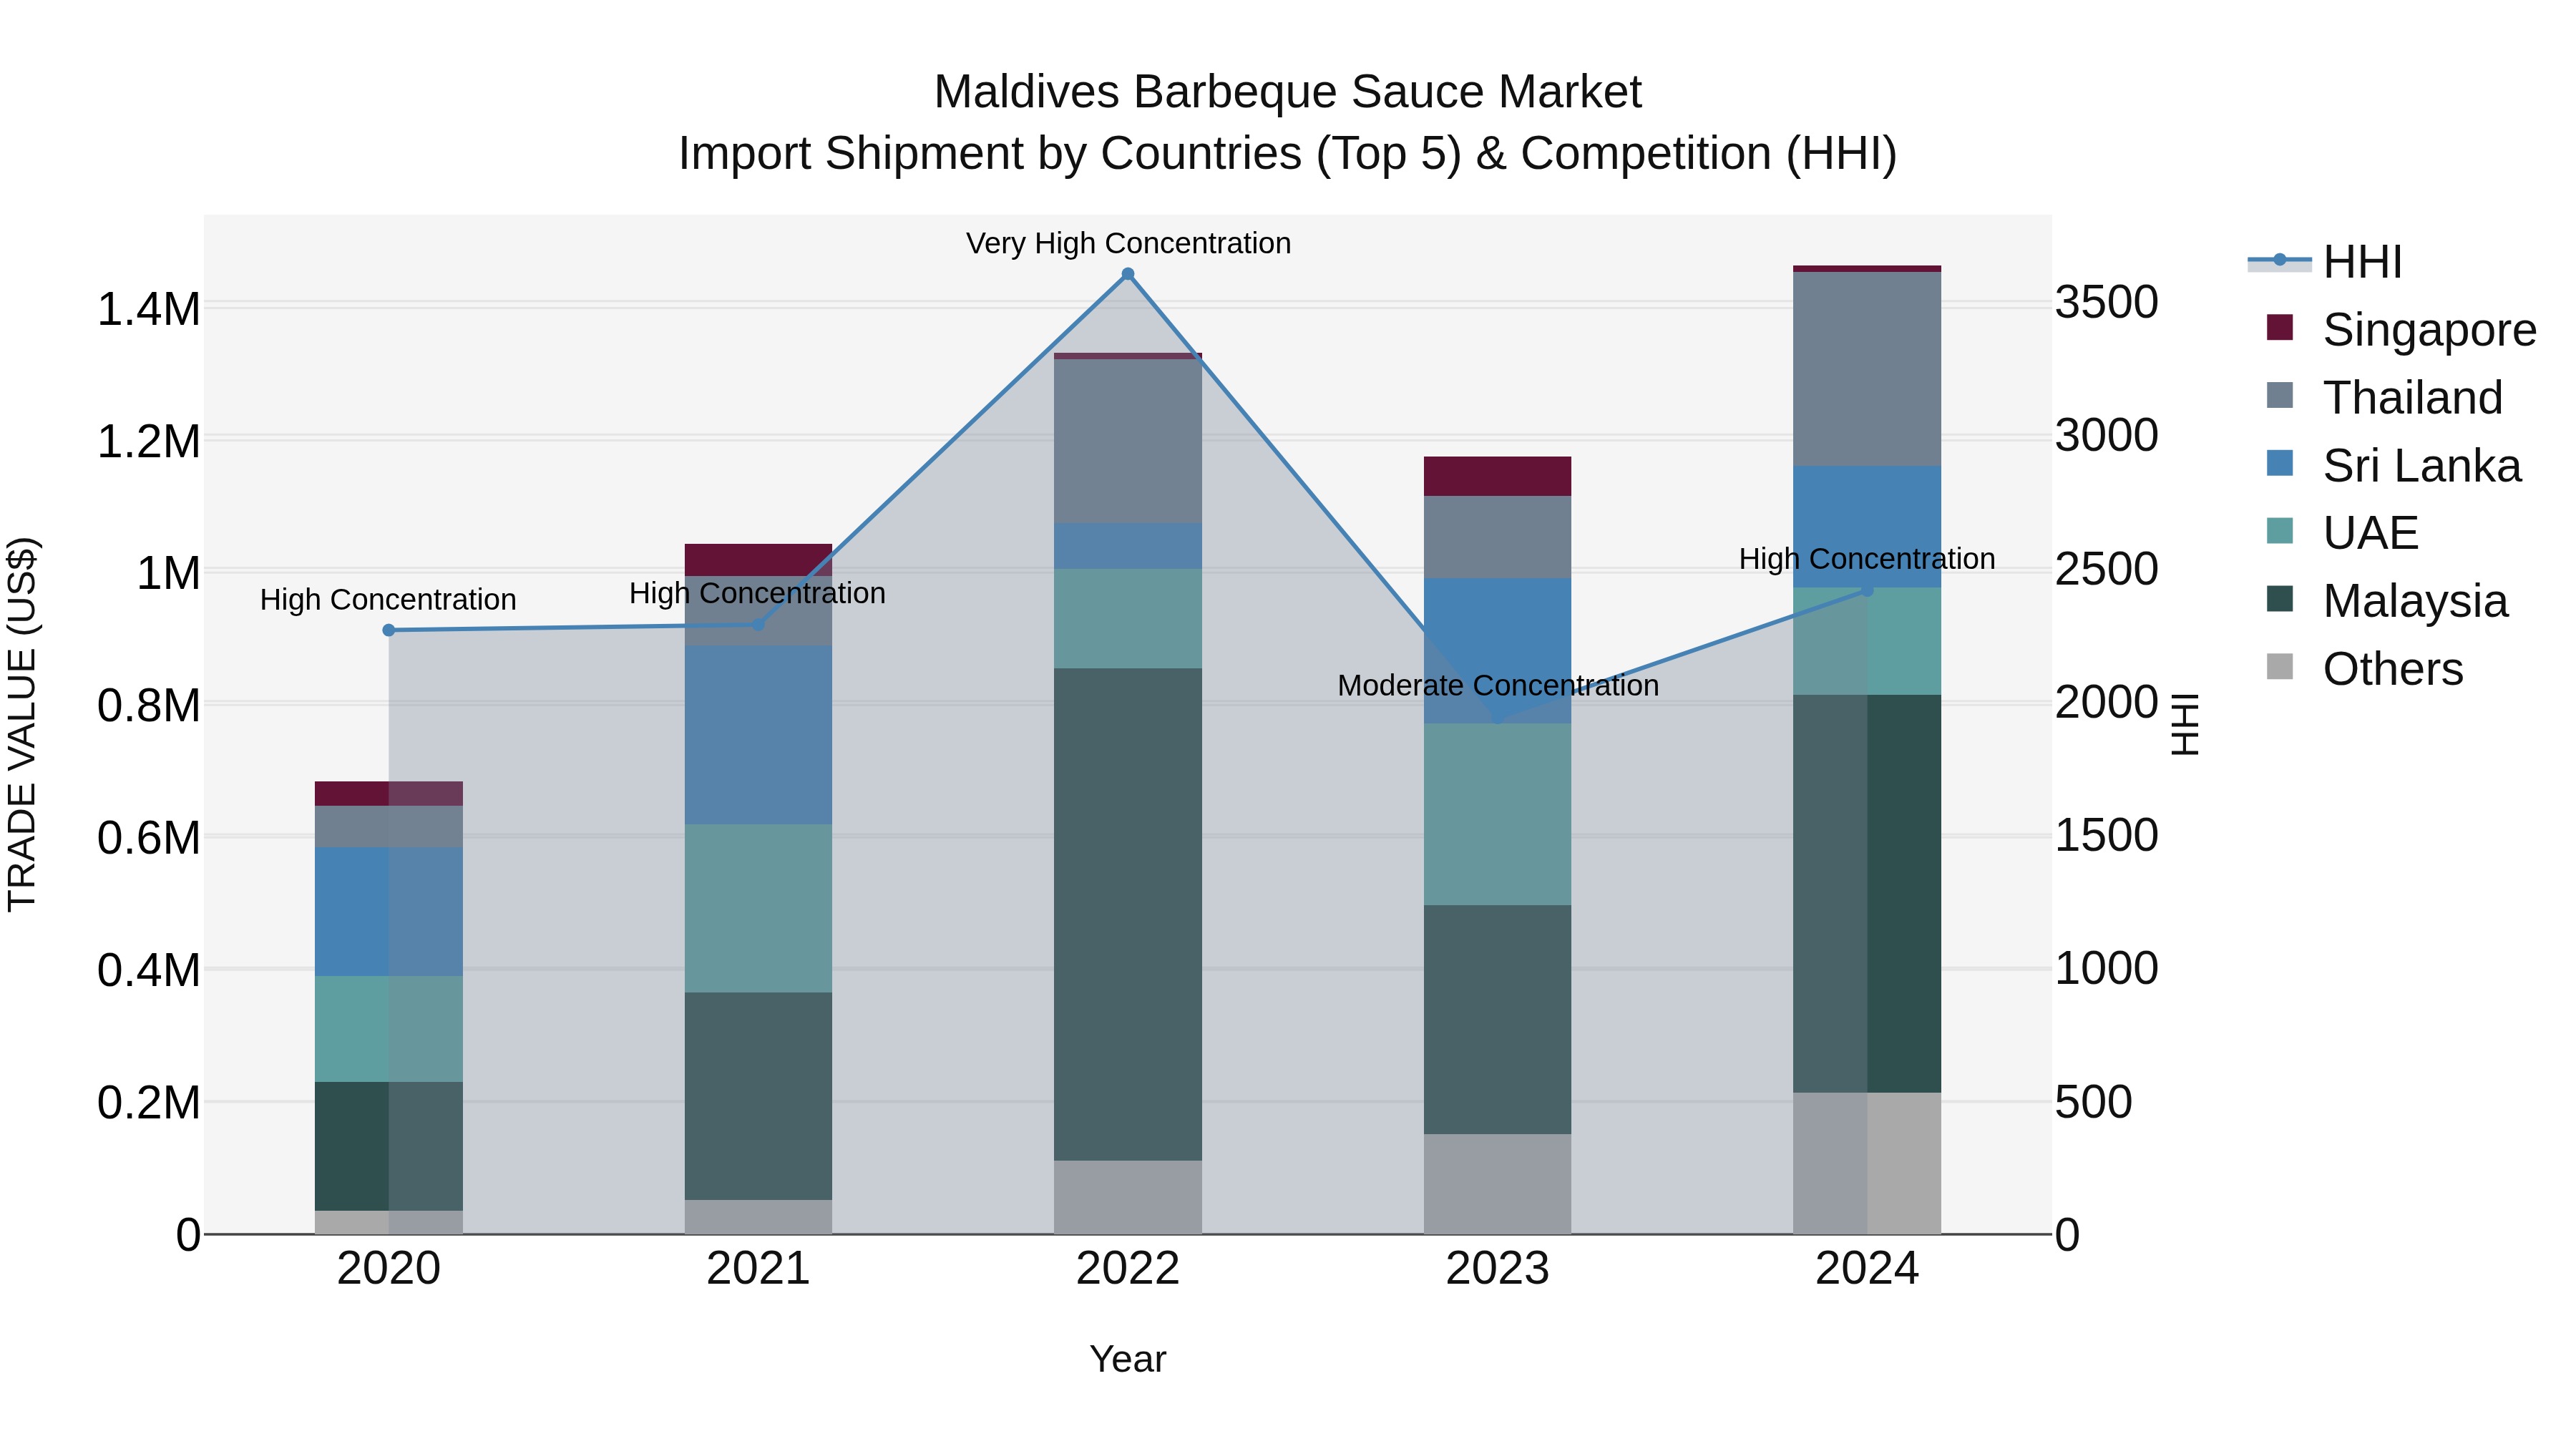Click the Singapore segment of the 2023 bar
Screen dimensions: 2576x1449
pos(1498,476)
